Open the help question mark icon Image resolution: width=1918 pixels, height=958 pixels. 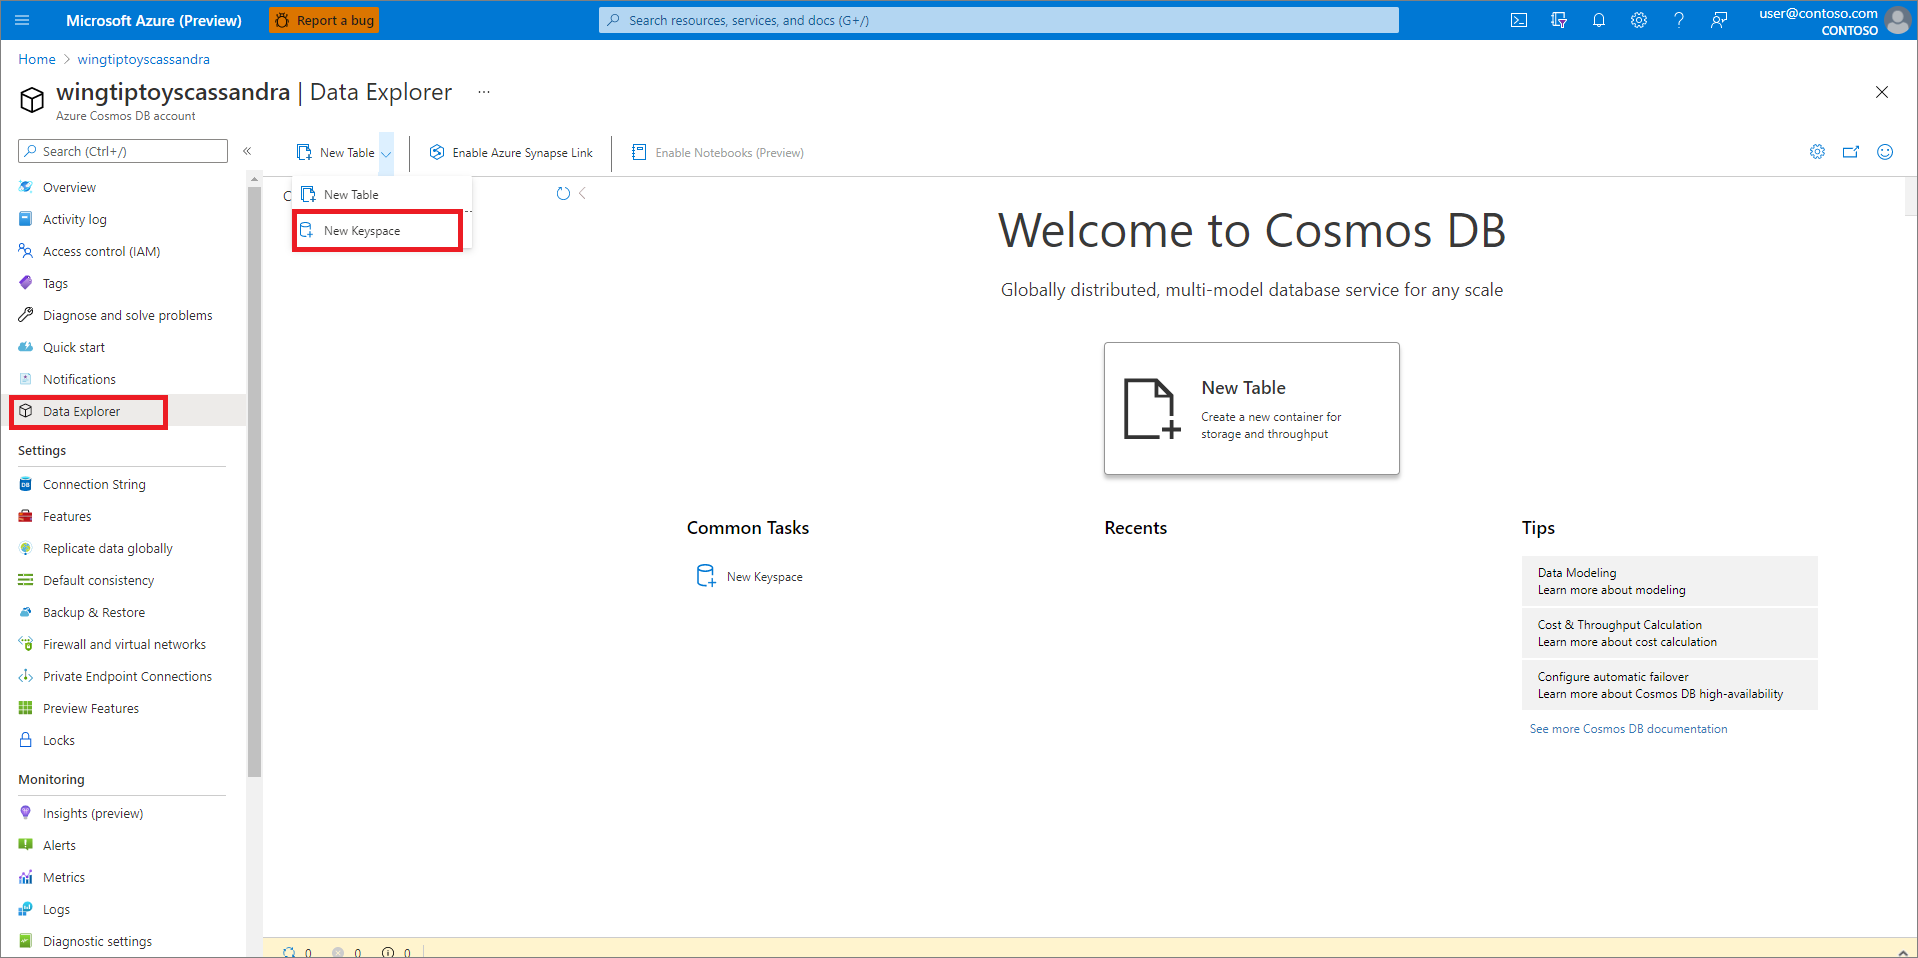click(x=1678, y=19)
